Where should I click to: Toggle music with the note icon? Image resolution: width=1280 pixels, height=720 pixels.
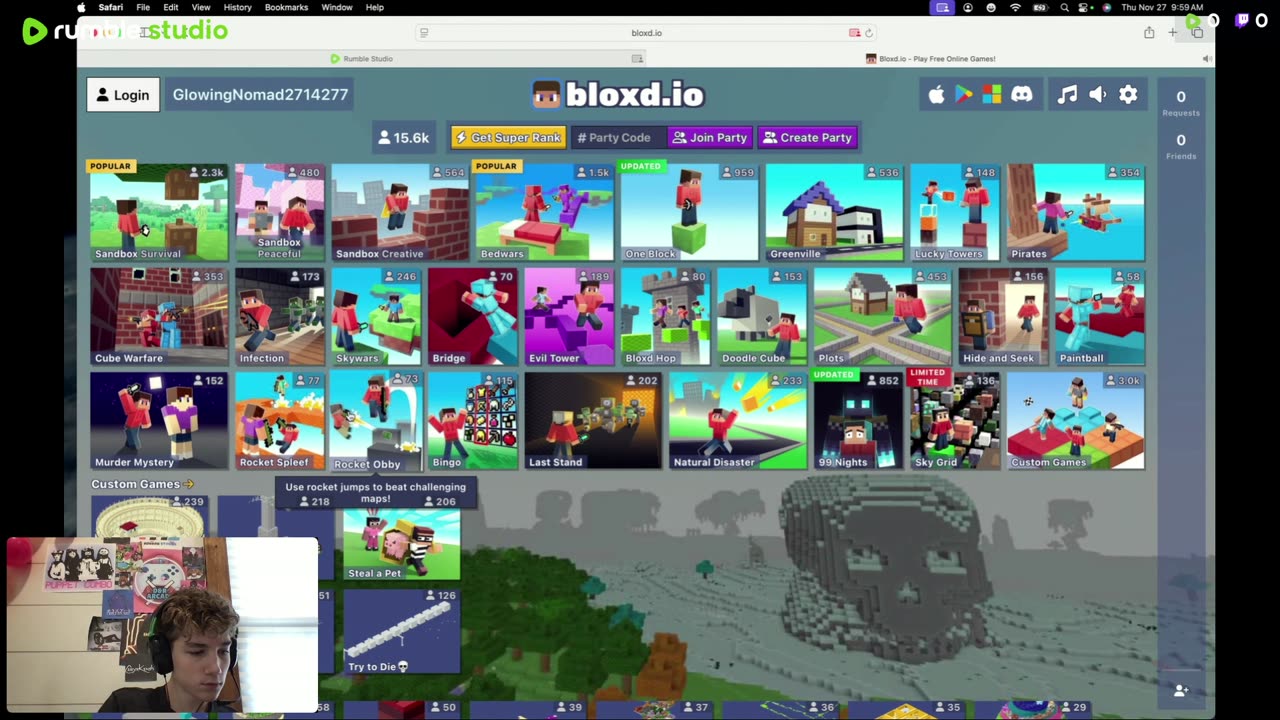(1068, 95)
